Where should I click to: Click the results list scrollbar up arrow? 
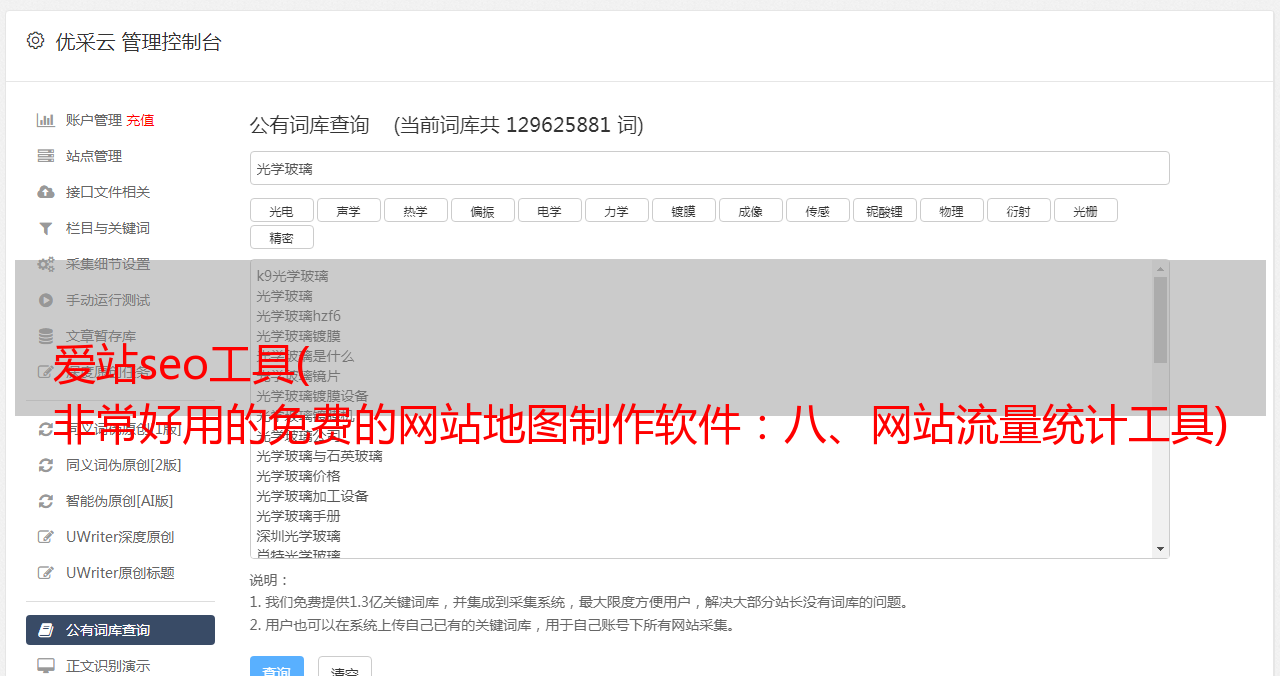[1160, 269]
